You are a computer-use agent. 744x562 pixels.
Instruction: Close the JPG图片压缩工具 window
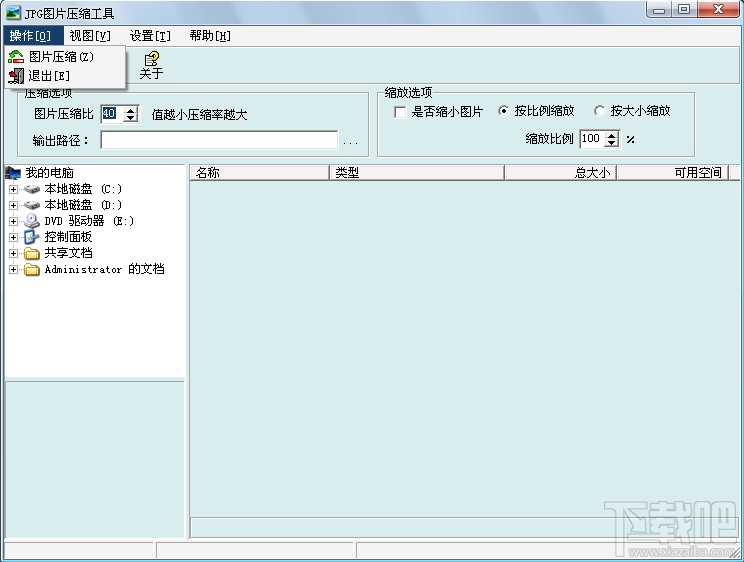(x=718, y=9)
